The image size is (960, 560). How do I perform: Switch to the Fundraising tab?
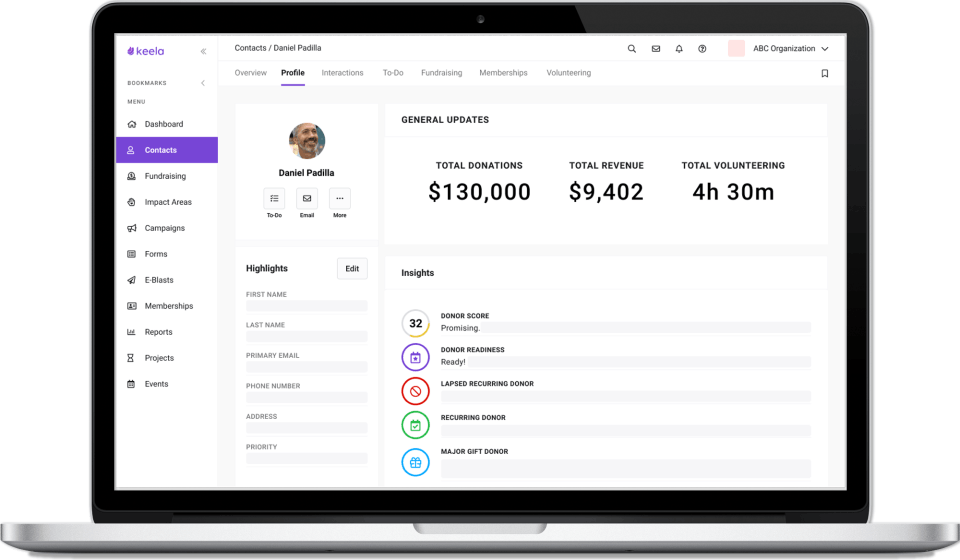pos(441,73)
